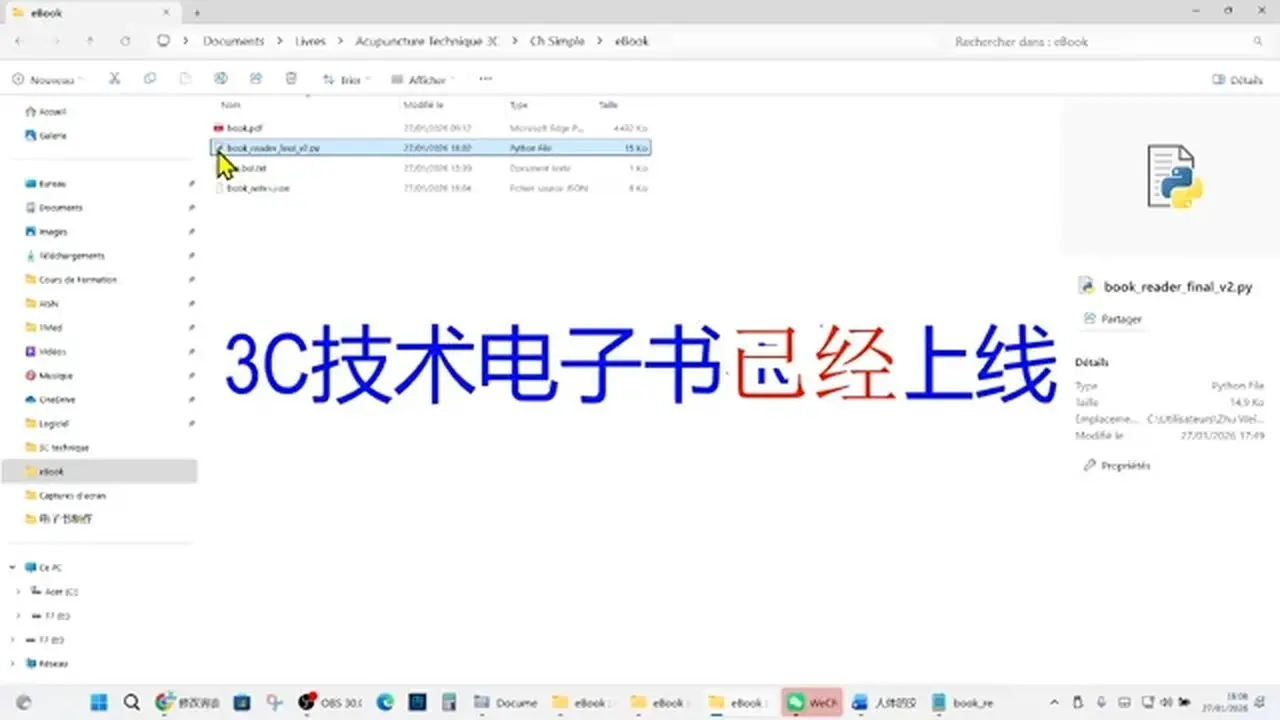Select the Nom column header to sort
This screenshot has height=720, width=1280.
coord(230,104)
